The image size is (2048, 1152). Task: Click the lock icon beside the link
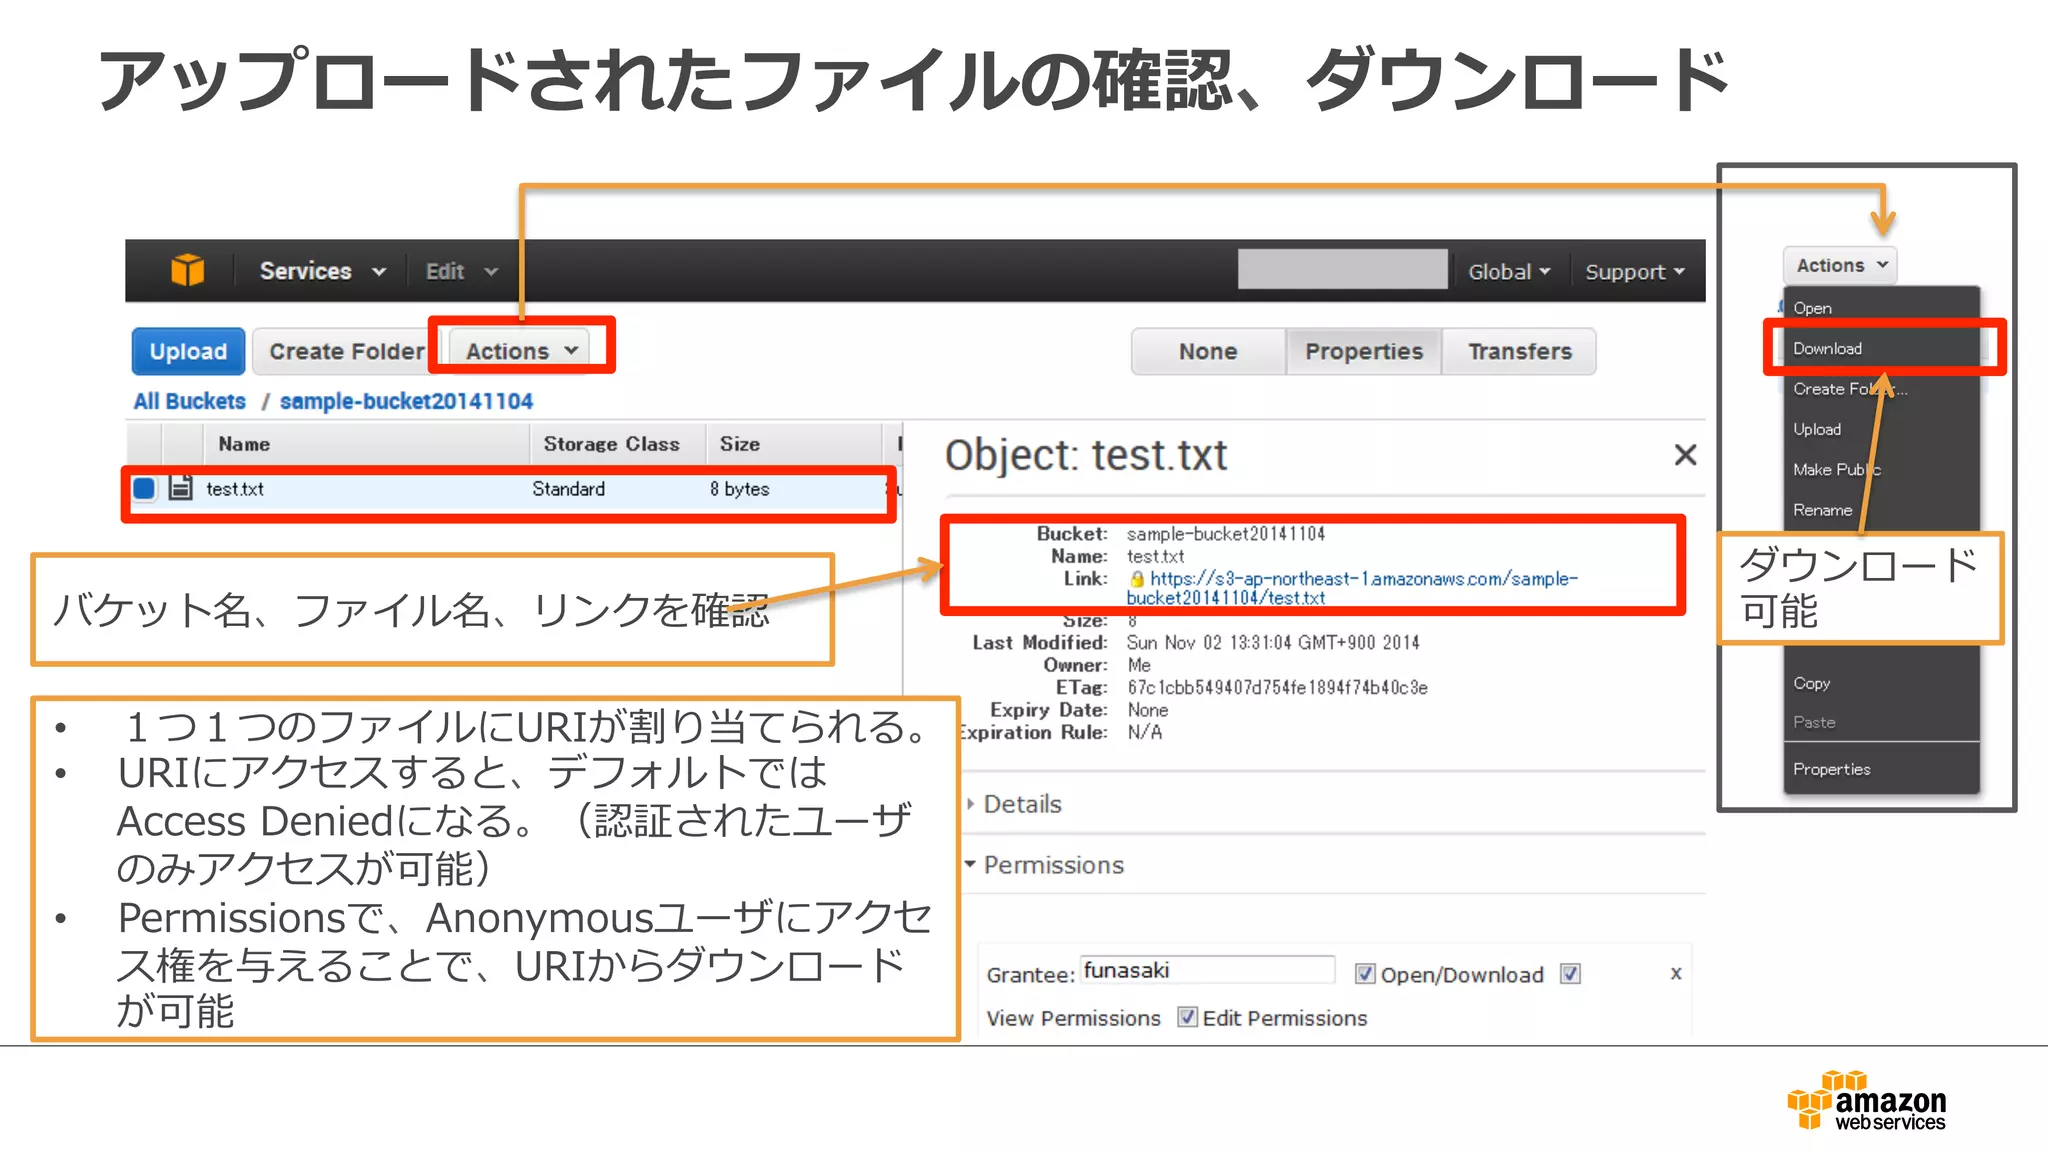1137,579
